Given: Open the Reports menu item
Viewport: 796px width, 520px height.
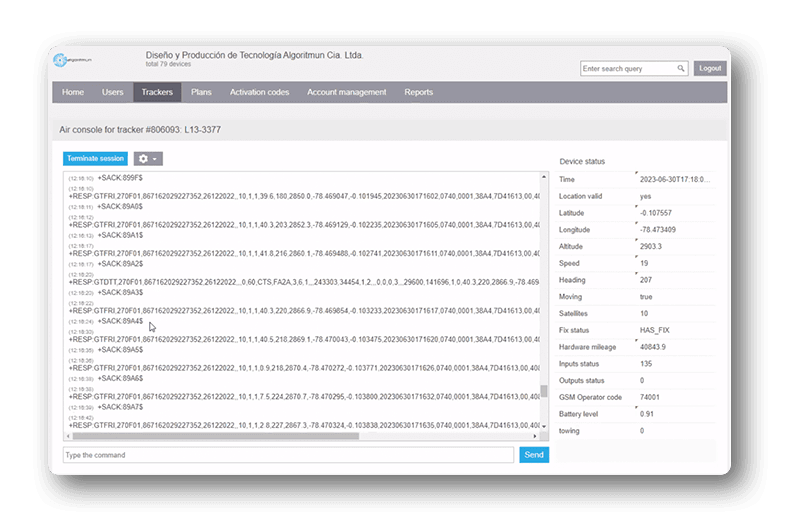Looking at the screenshot, I should 418,92.
